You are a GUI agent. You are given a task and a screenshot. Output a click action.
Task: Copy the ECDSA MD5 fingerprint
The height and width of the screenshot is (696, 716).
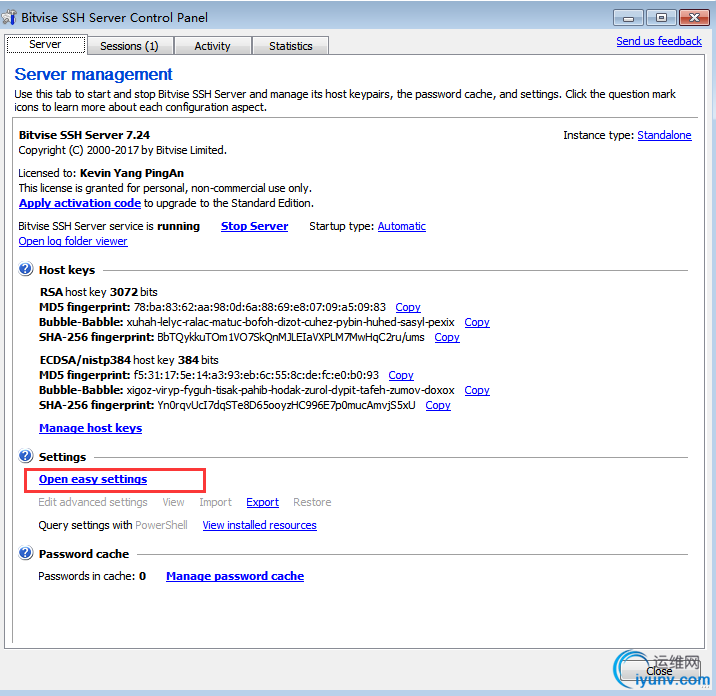(x=400, y=375)
